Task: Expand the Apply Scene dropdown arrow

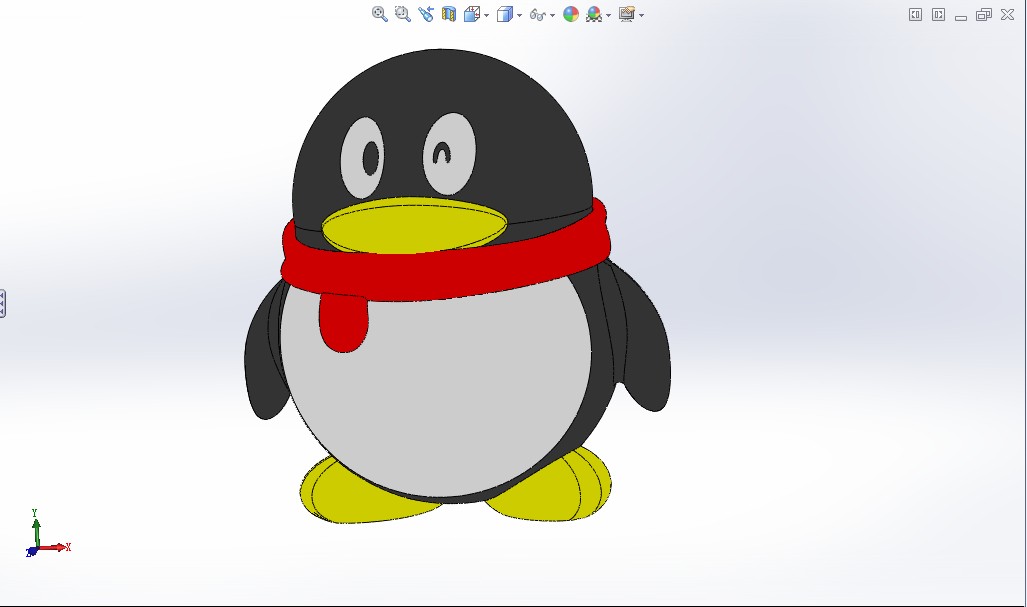Action: click(x=608, y=15)
